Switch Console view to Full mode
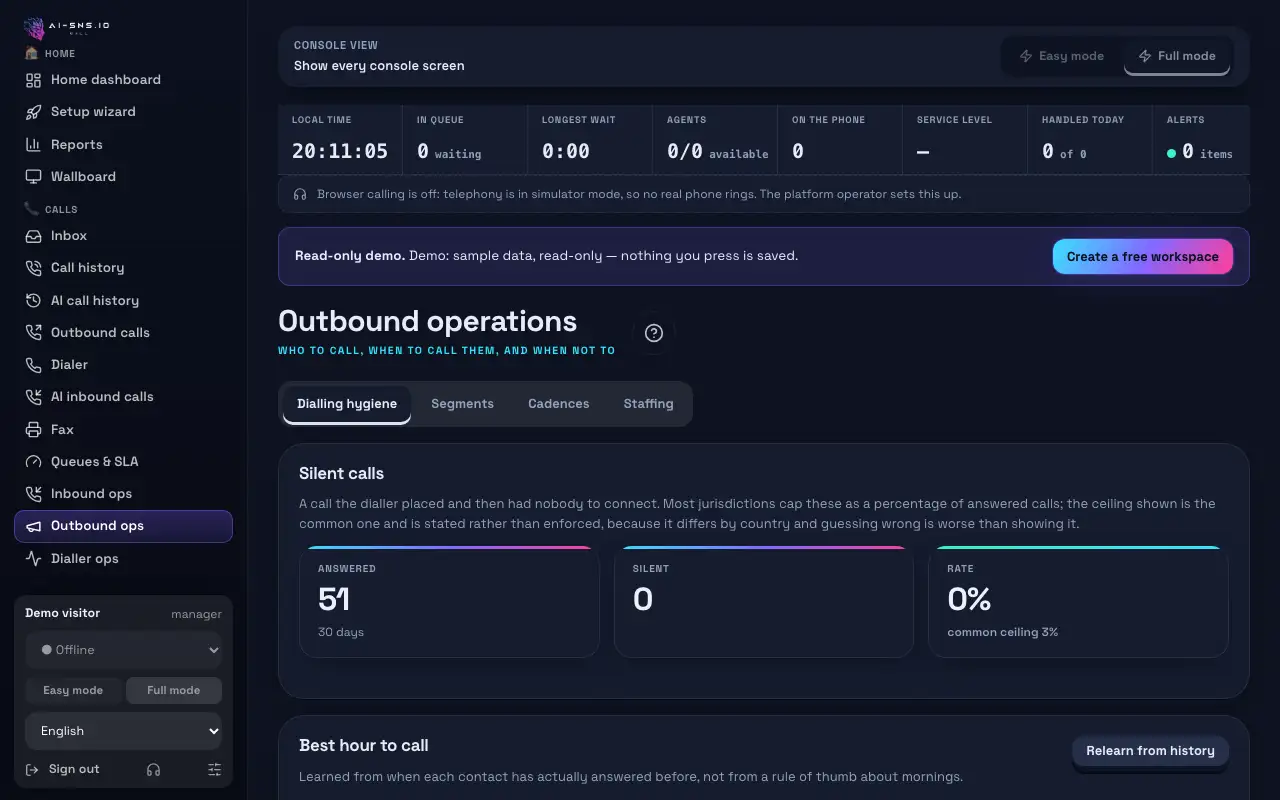The width and height of the screenshot is (1280, 800). [1177, 56]
